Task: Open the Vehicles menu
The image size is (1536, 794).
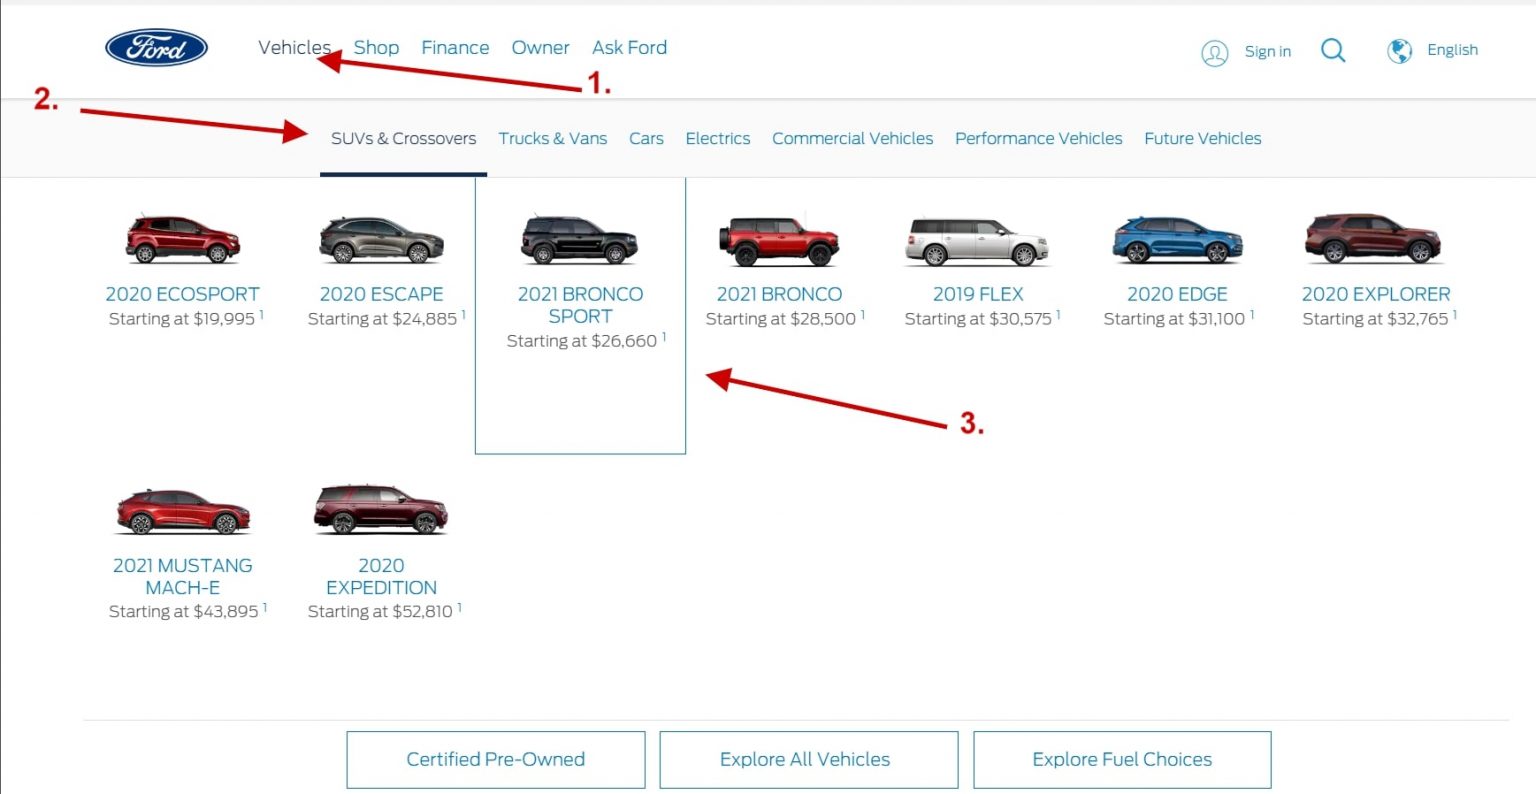Action: (293, 48)
